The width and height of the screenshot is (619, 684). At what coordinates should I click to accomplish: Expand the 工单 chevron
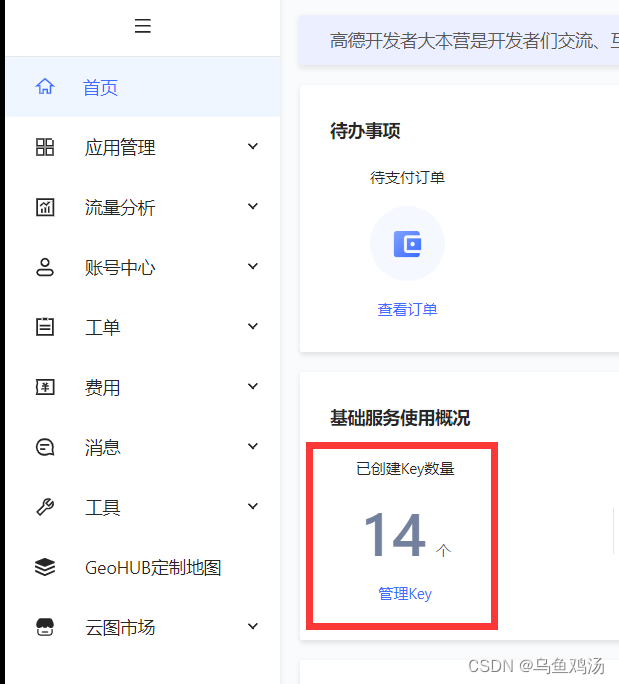pos(253,326)
